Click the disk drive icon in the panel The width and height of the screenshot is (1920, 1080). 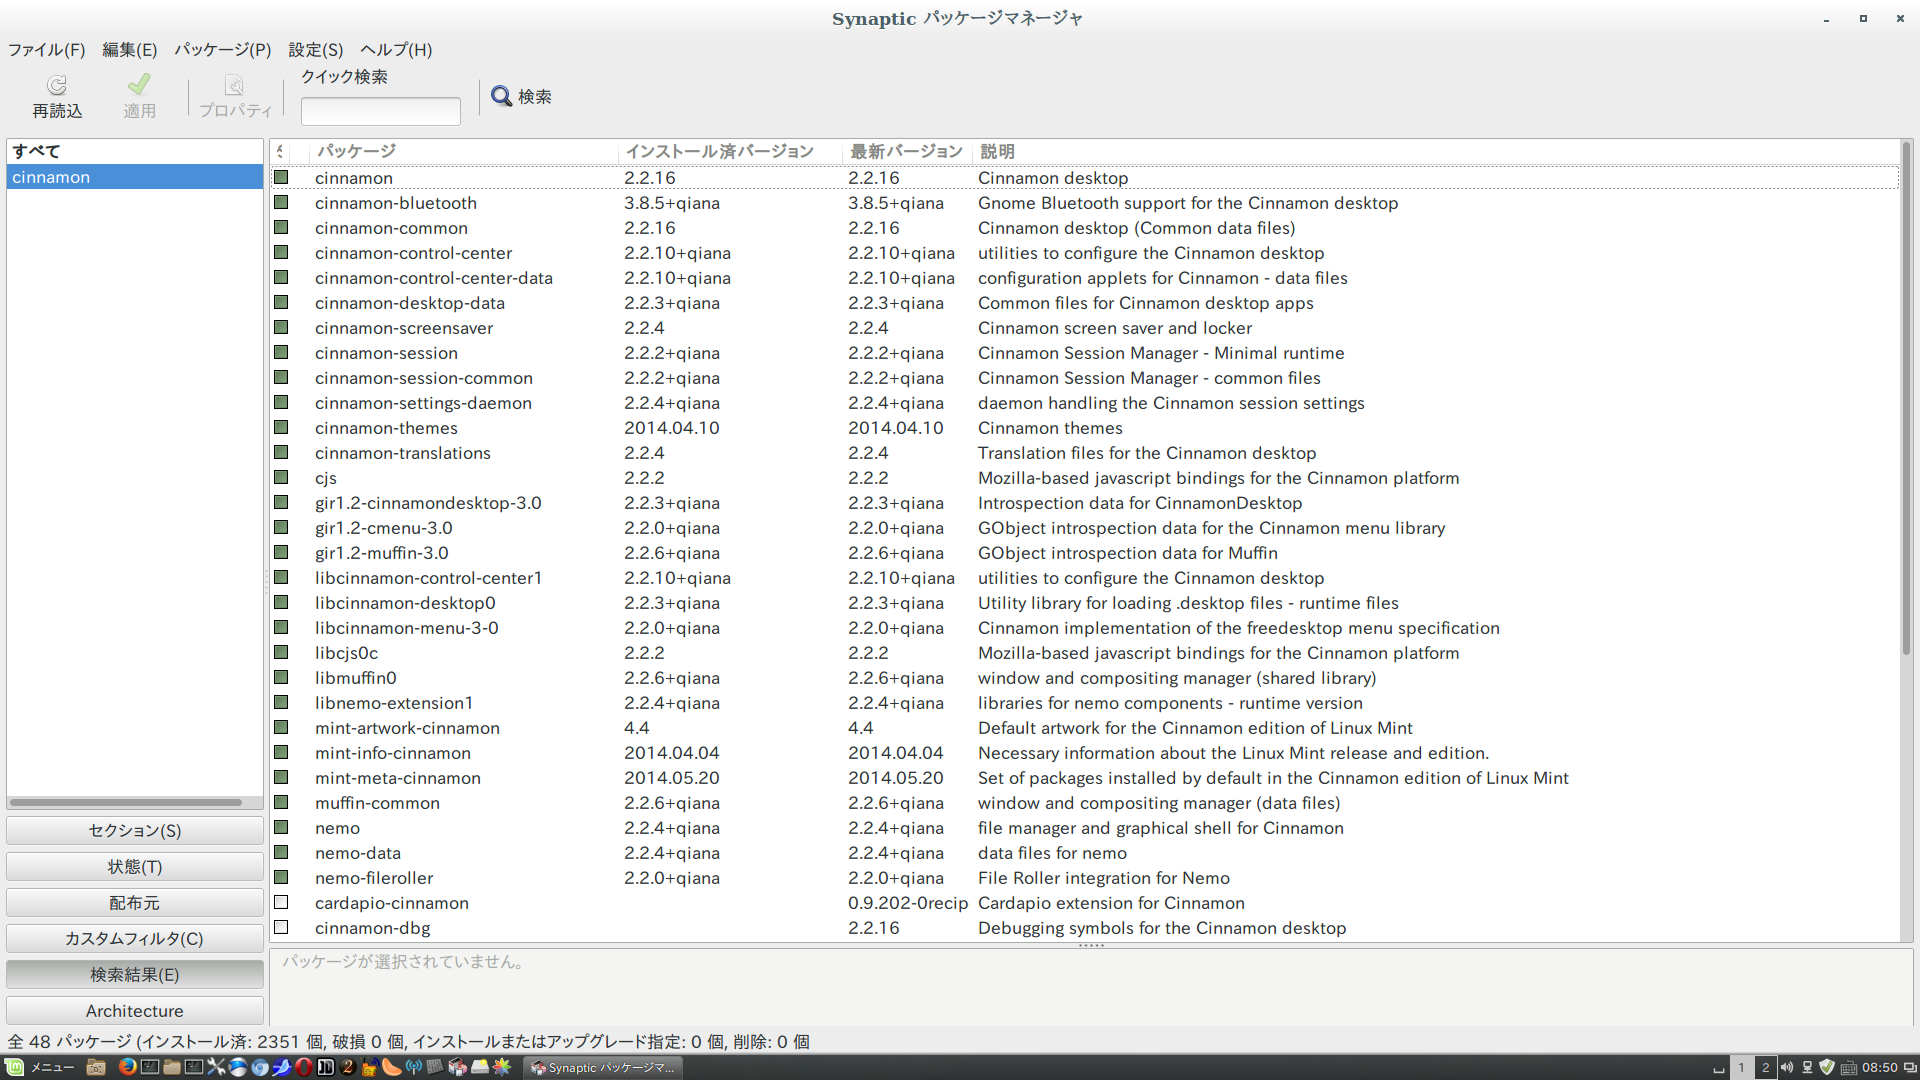pos(480,1067)
